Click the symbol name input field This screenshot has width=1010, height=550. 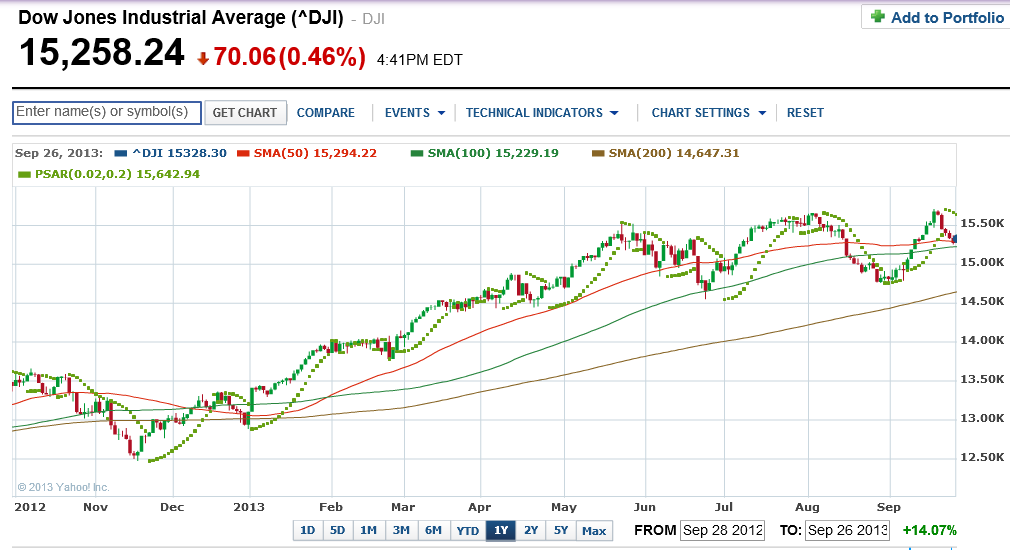tap(107, 113)
